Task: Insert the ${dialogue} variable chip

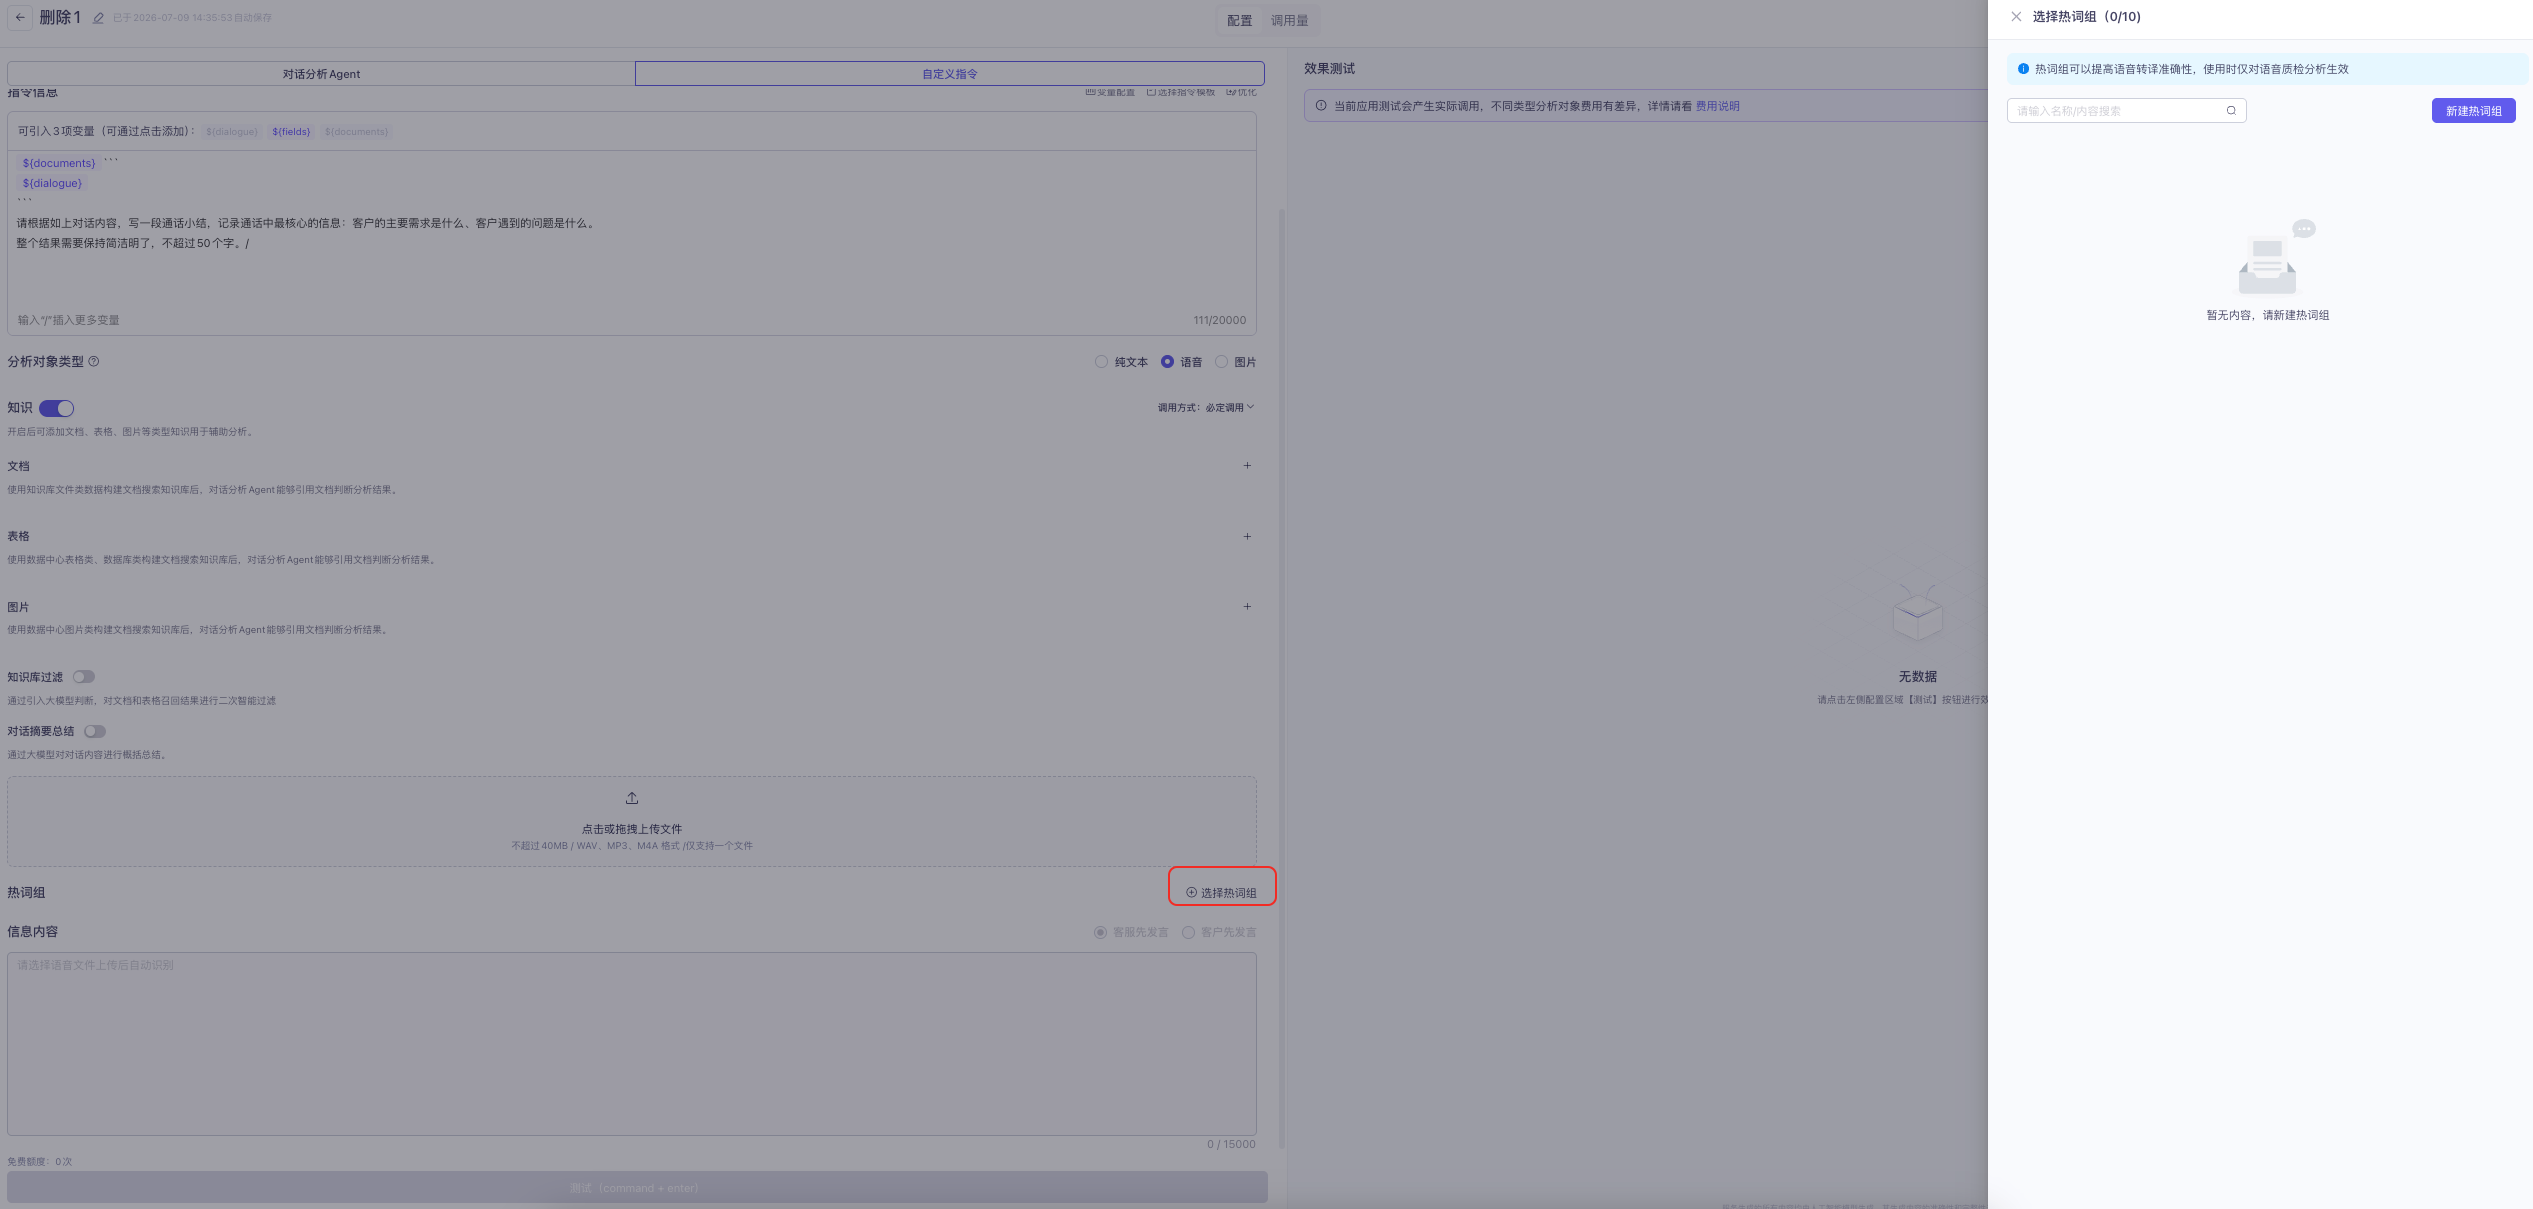Action: pos(232,132)
